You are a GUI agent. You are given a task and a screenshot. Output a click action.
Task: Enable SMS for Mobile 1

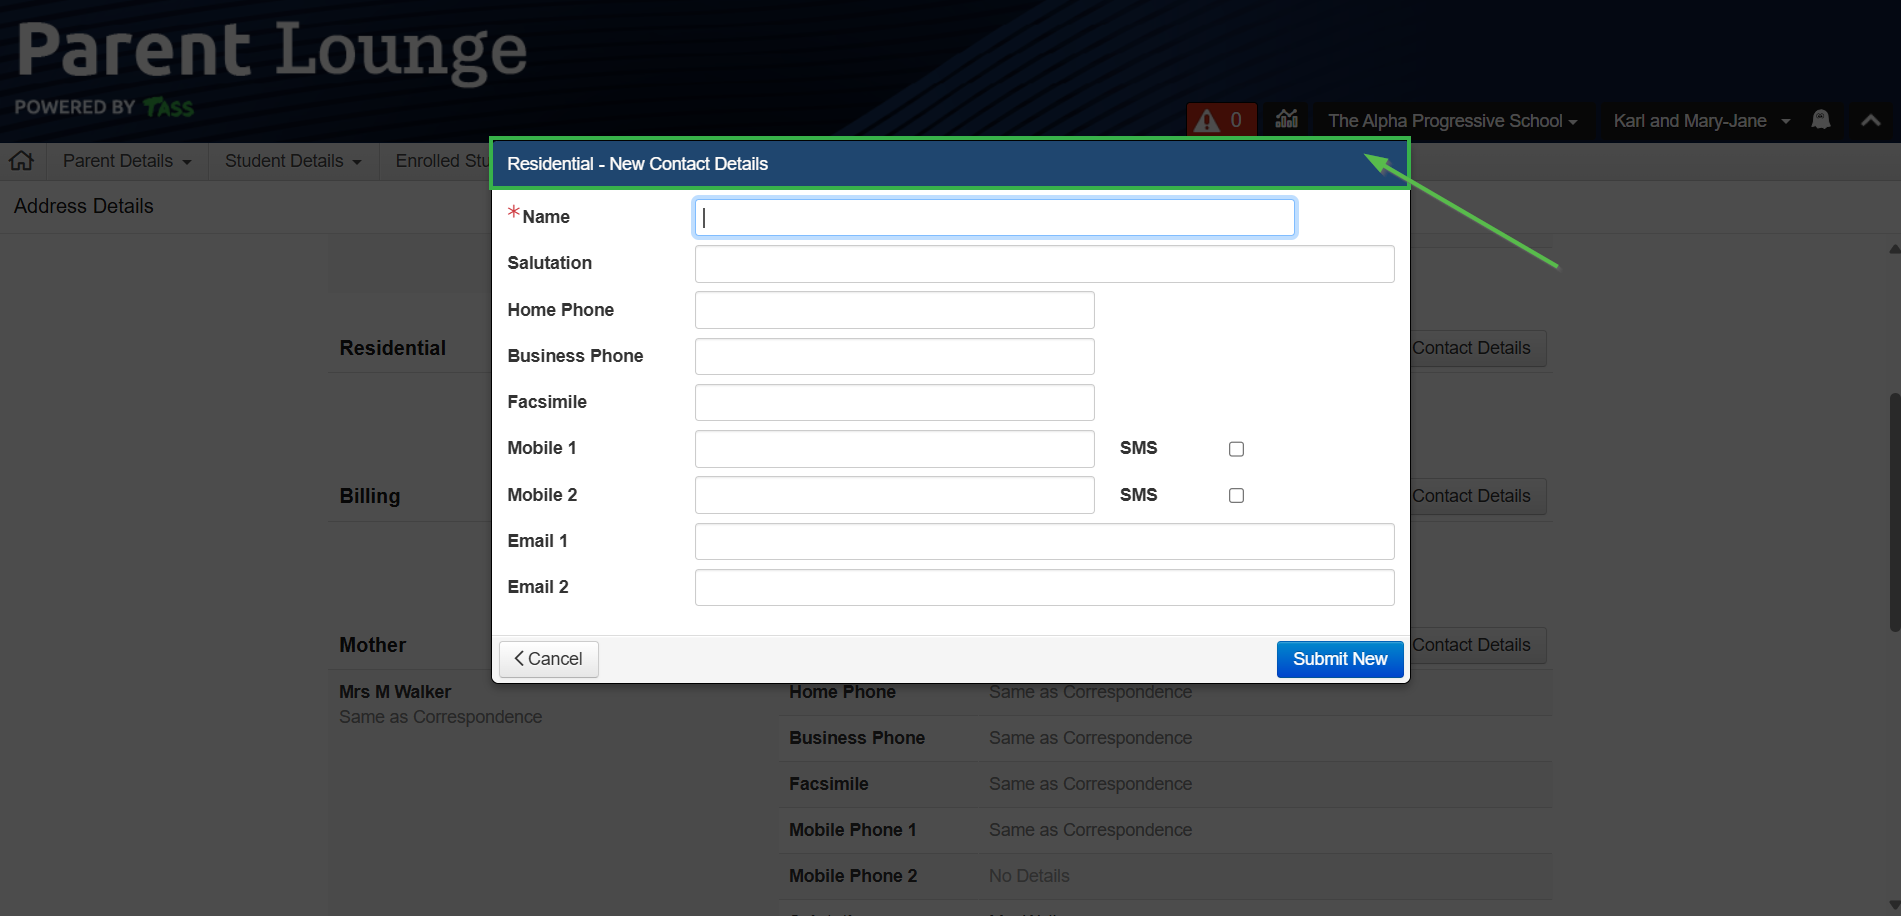(1236, 449)
